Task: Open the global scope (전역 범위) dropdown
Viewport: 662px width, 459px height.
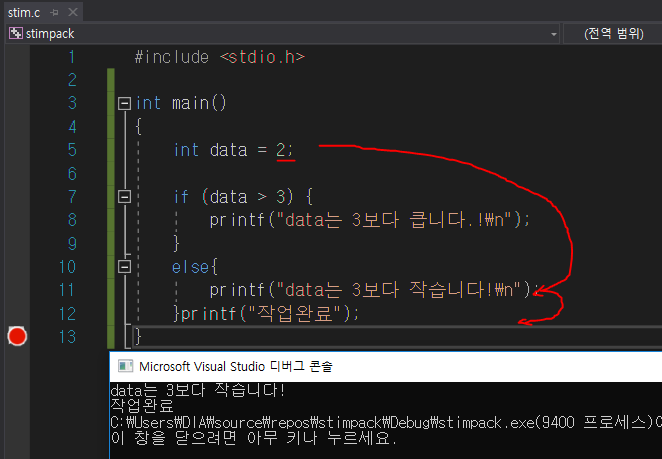Action: pyautogui.click(x=613, y=34)
